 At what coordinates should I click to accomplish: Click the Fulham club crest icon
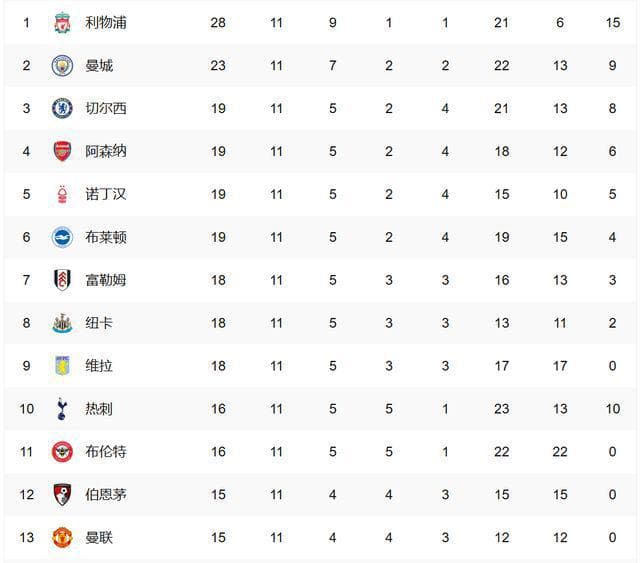pos(62,280)
